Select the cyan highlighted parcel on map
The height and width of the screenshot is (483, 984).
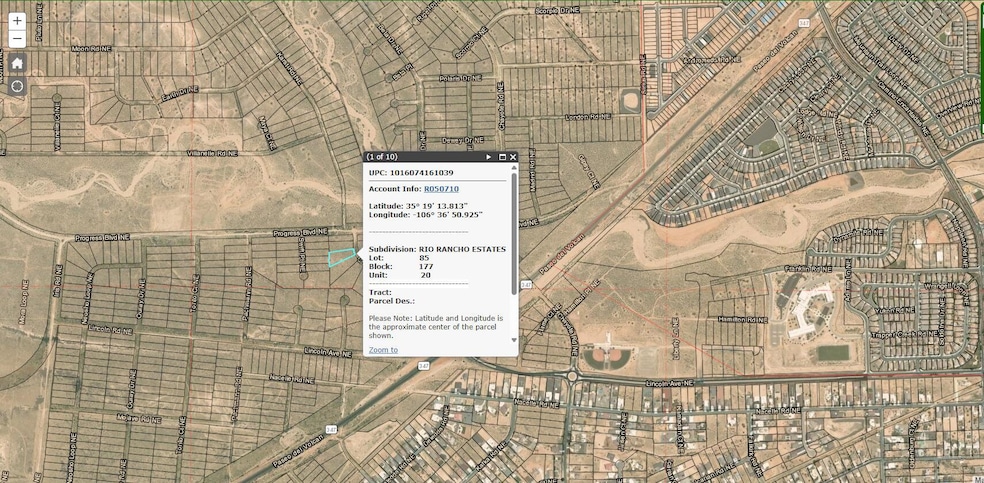pyautogui.click(x=341, y=257)
